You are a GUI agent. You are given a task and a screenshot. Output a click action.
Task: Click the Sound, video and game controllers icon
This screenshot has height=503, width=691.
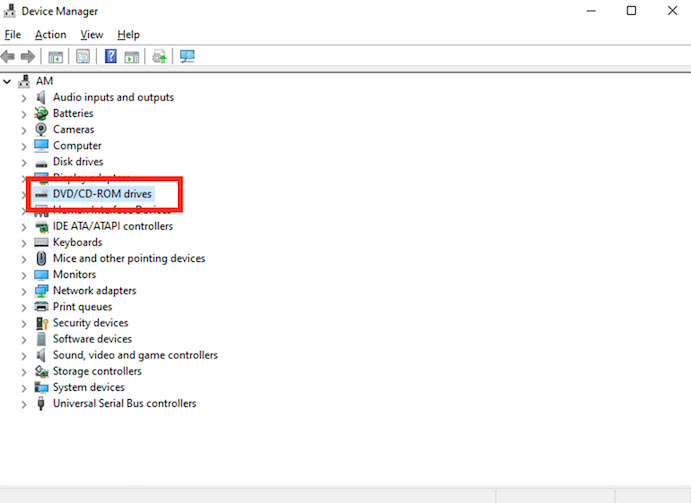pyautogui.click(x=41, y=355)
